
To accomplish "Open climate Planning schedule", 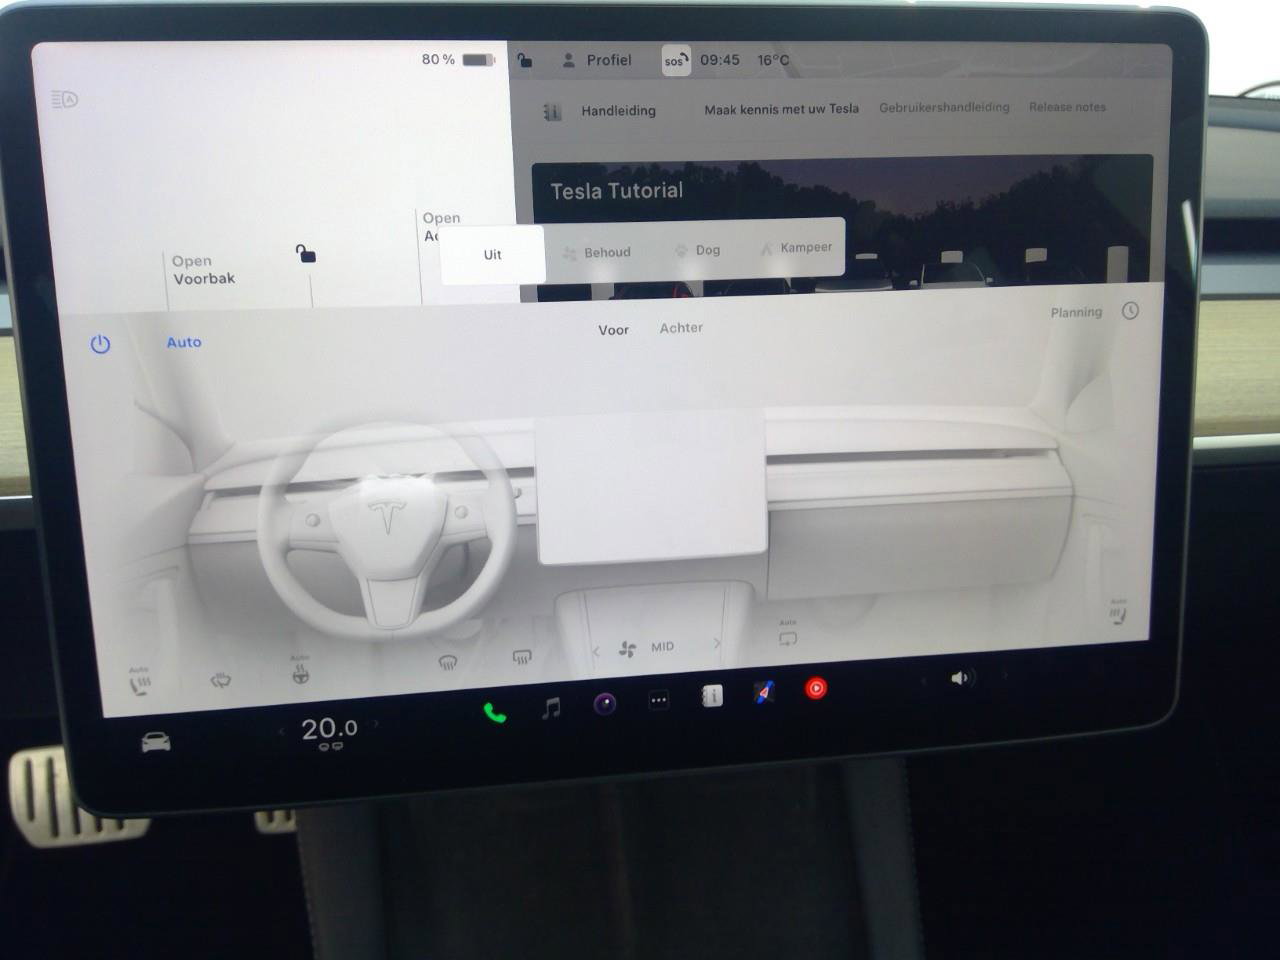I will [x=1076, y=313].
